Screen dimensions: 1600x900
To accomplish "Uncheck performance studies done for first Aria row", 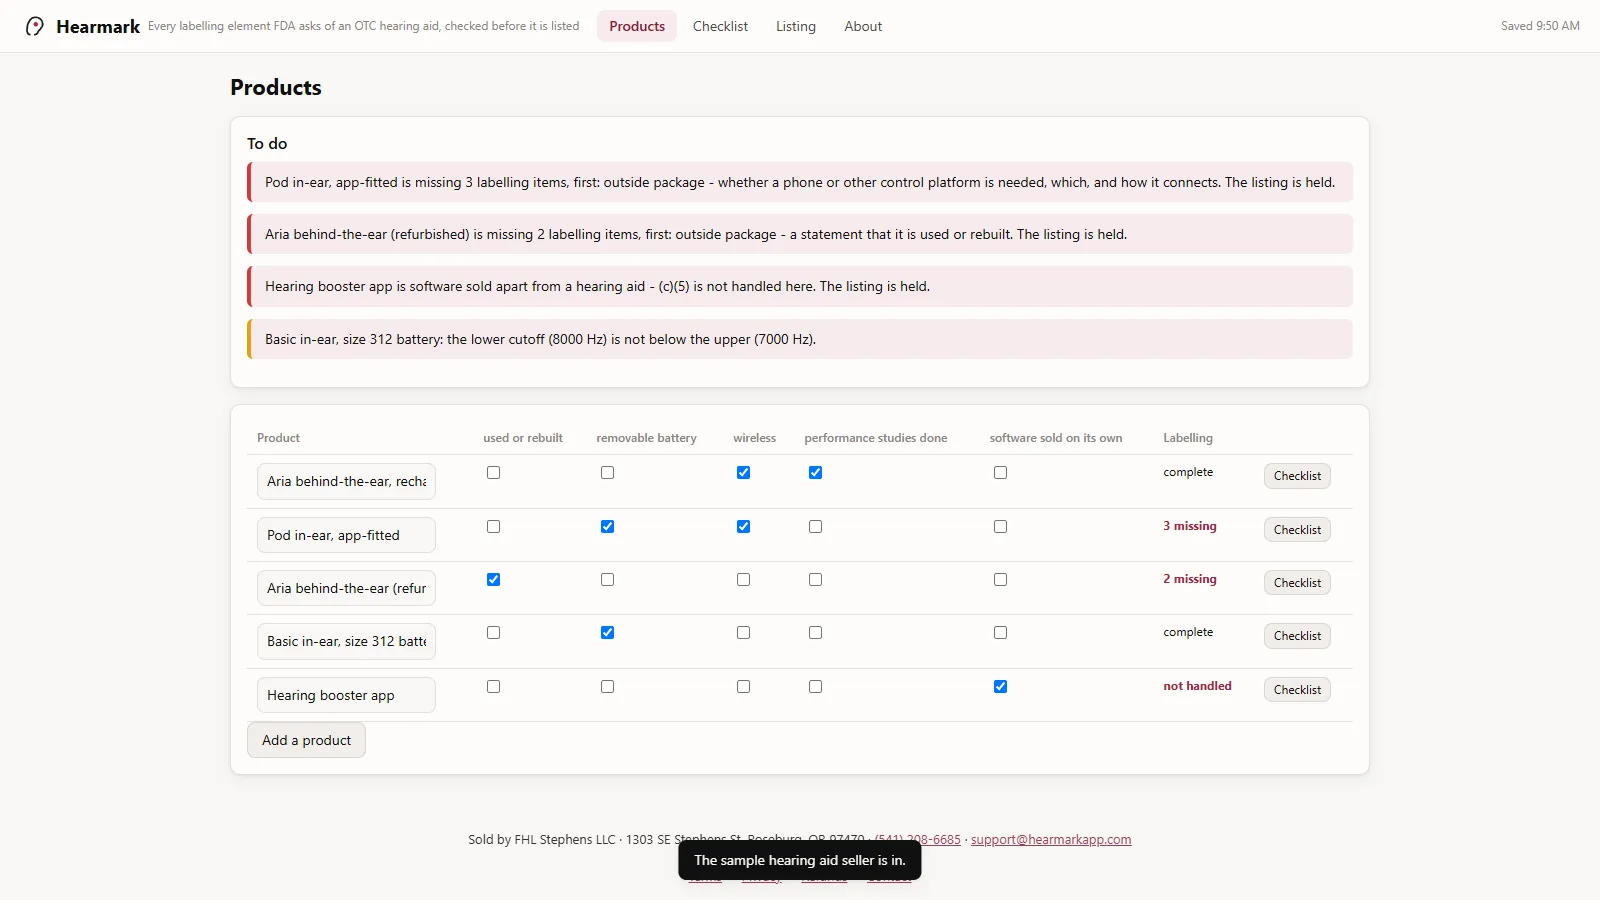I will click(815, 473).
